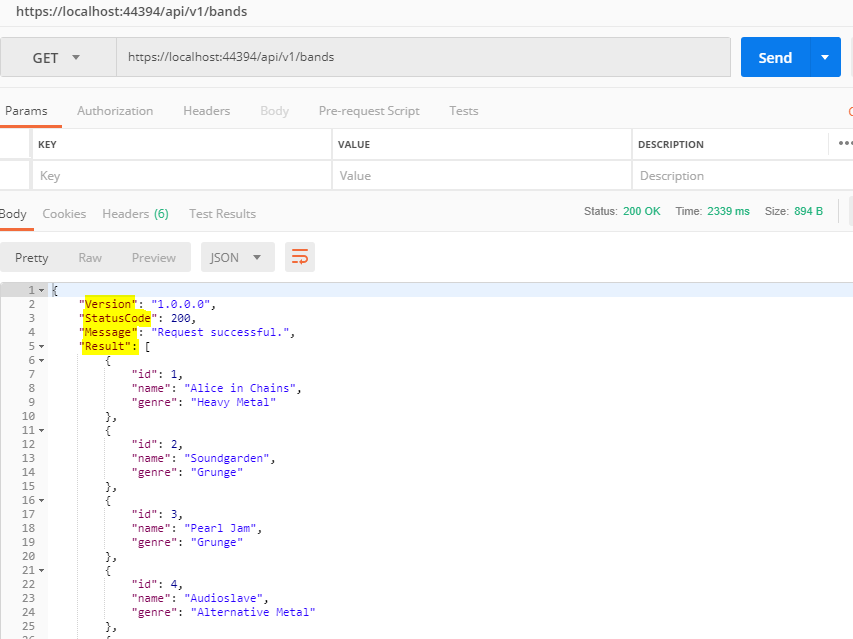The image size is (853, 639).
Task: Open the response Headers (6) tab
Action: tap(135, 214)
